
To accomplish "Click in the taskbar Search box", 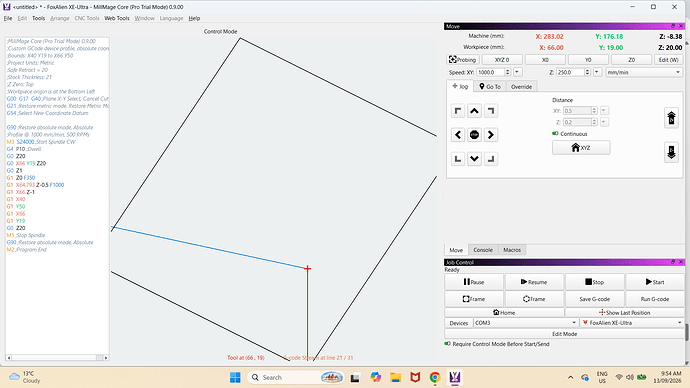I will (295, 377).
